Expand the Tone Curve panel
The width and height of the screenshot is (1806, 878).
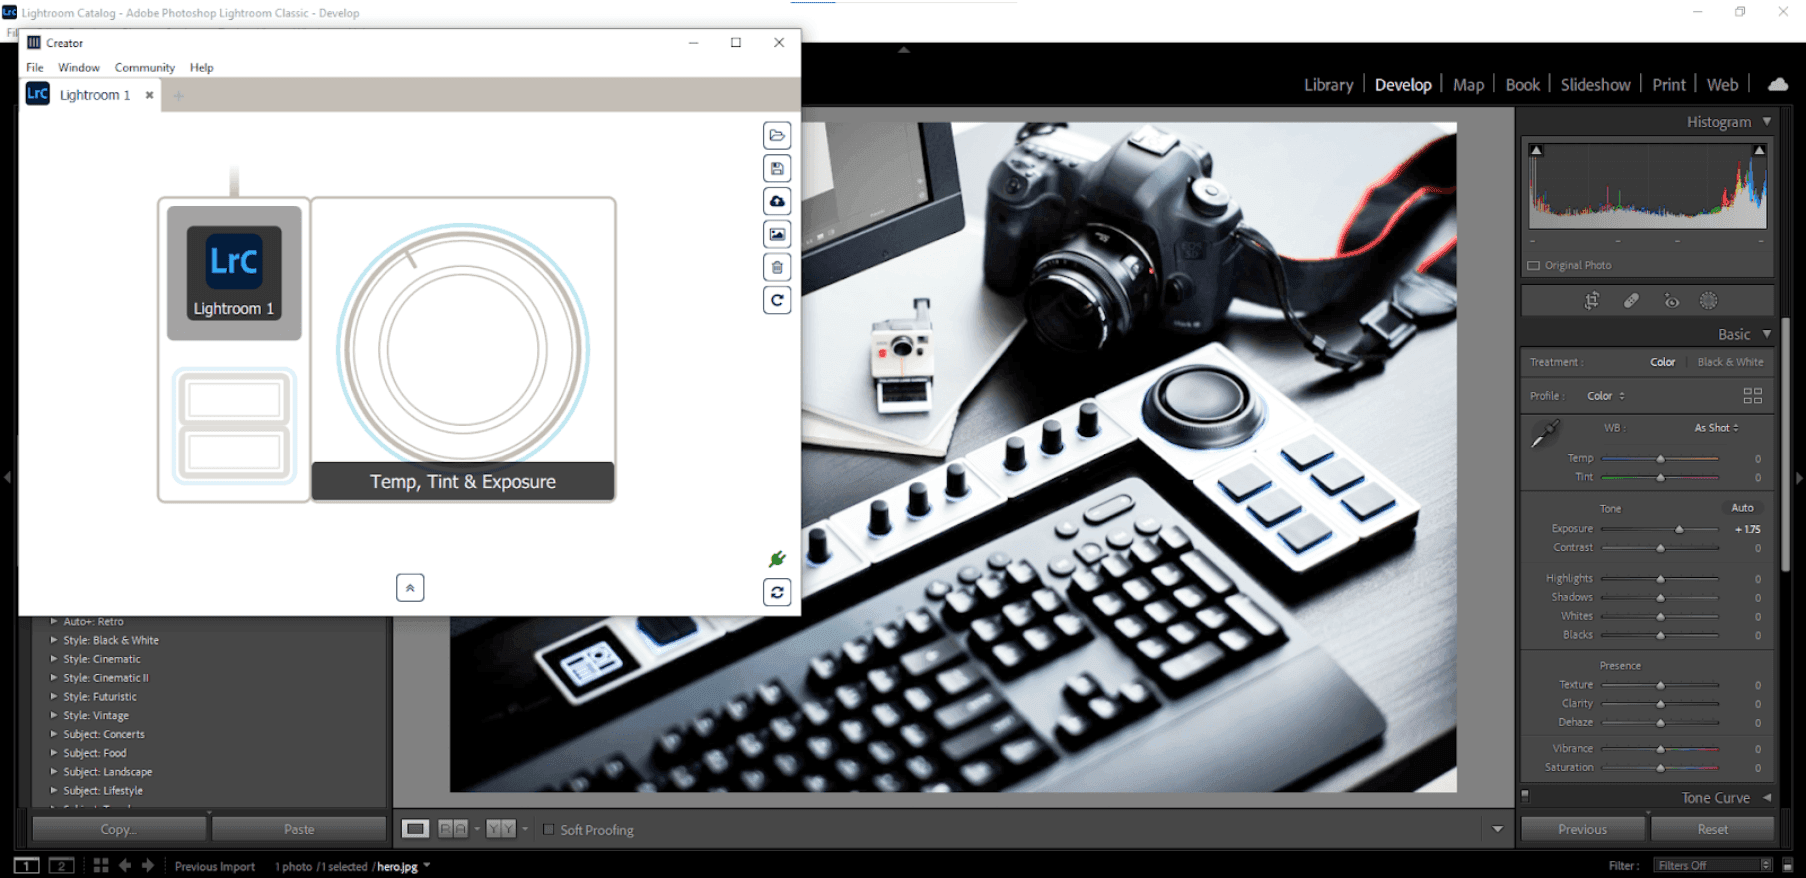(x=1767, y=797)
